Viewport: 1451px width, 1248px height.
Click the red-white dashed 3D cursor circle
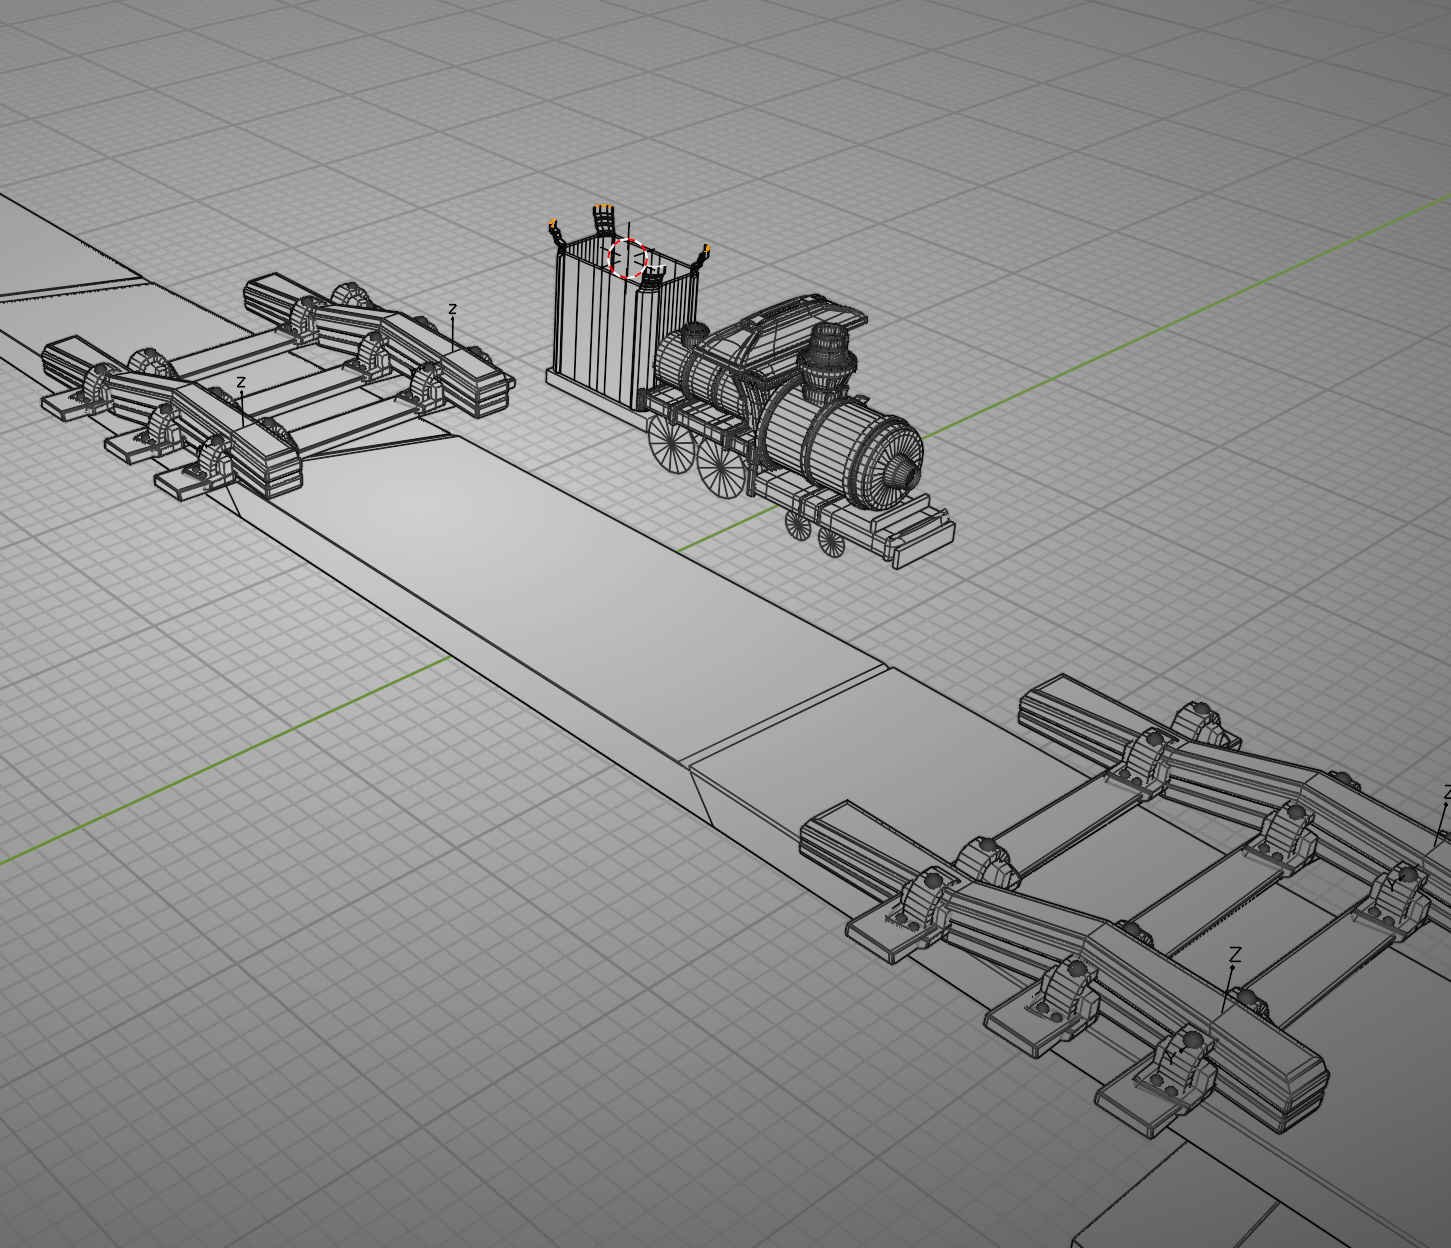(x=629, y=258)
